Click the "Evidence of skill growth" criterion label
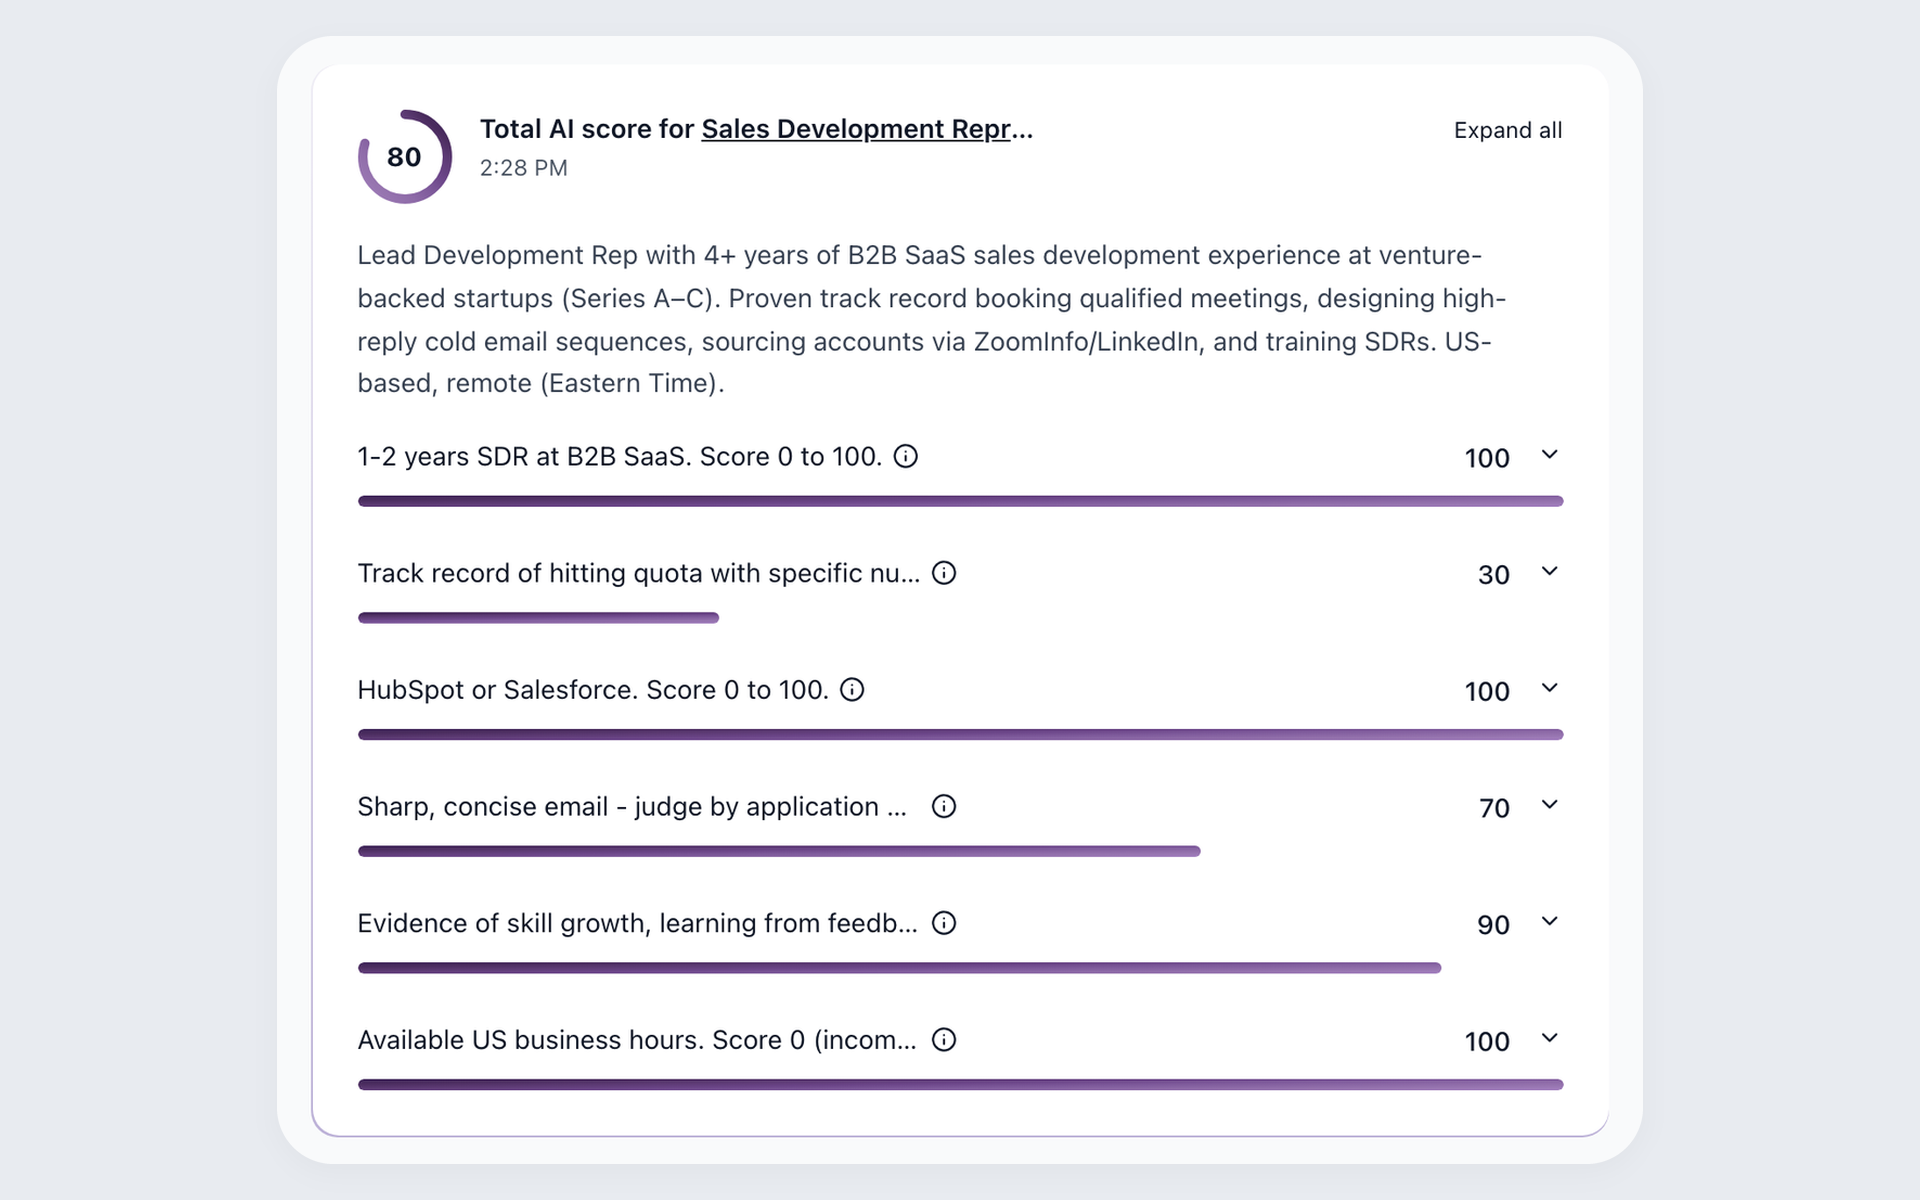This screenshot has height=1200, width=1920. point(637,923)
